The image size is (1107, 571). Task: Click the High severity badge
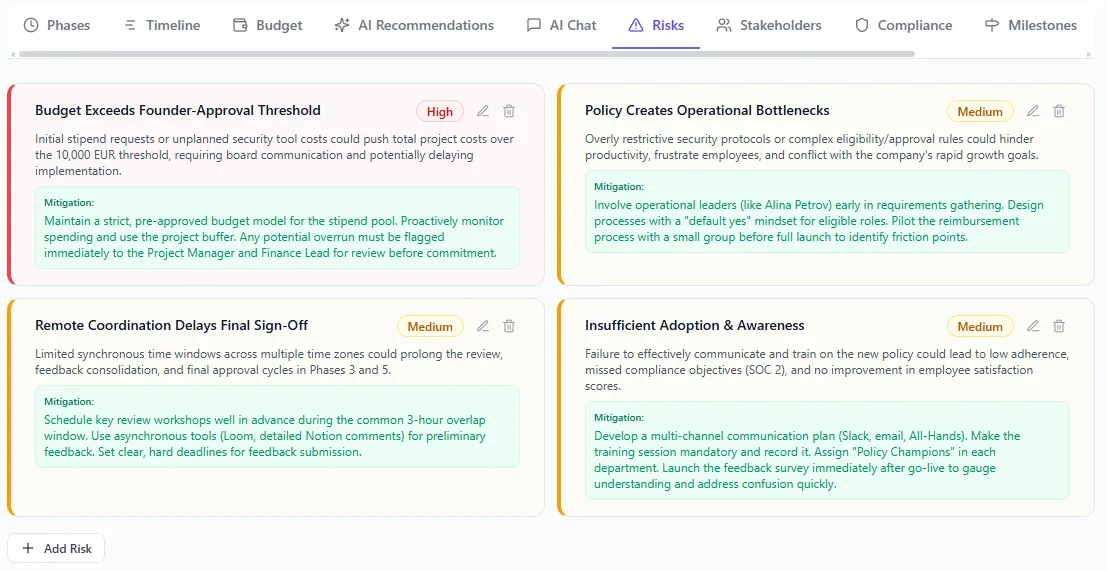pyautogui.click(x=440, y=112)
